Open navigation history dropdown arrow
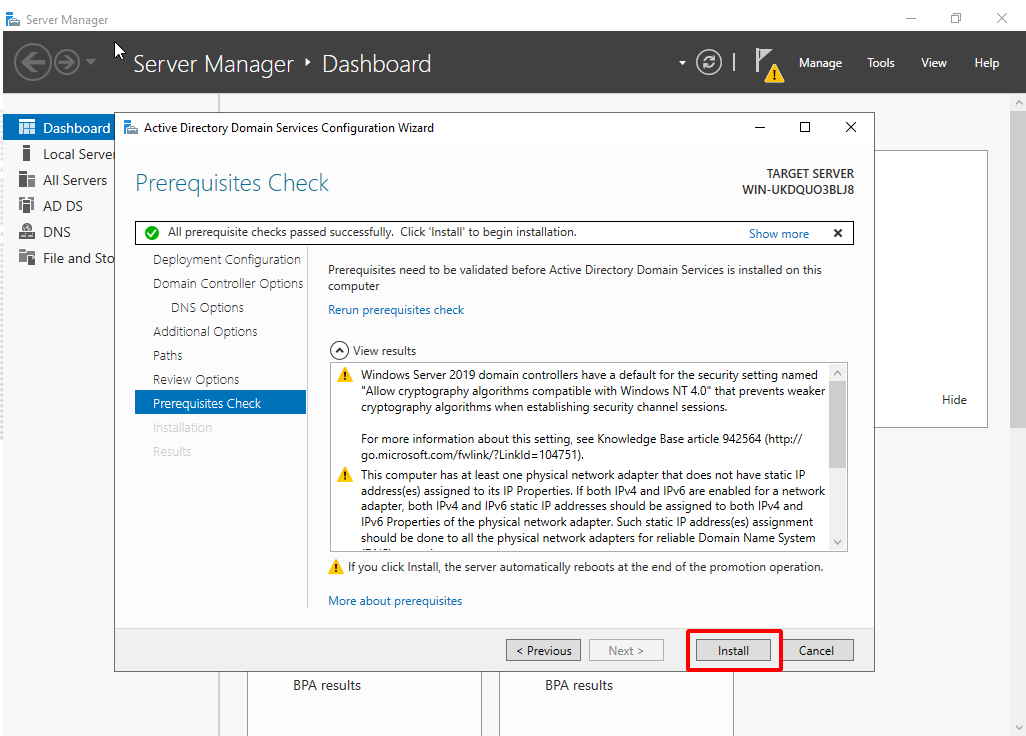The image size is (1026, 736). 92,62
